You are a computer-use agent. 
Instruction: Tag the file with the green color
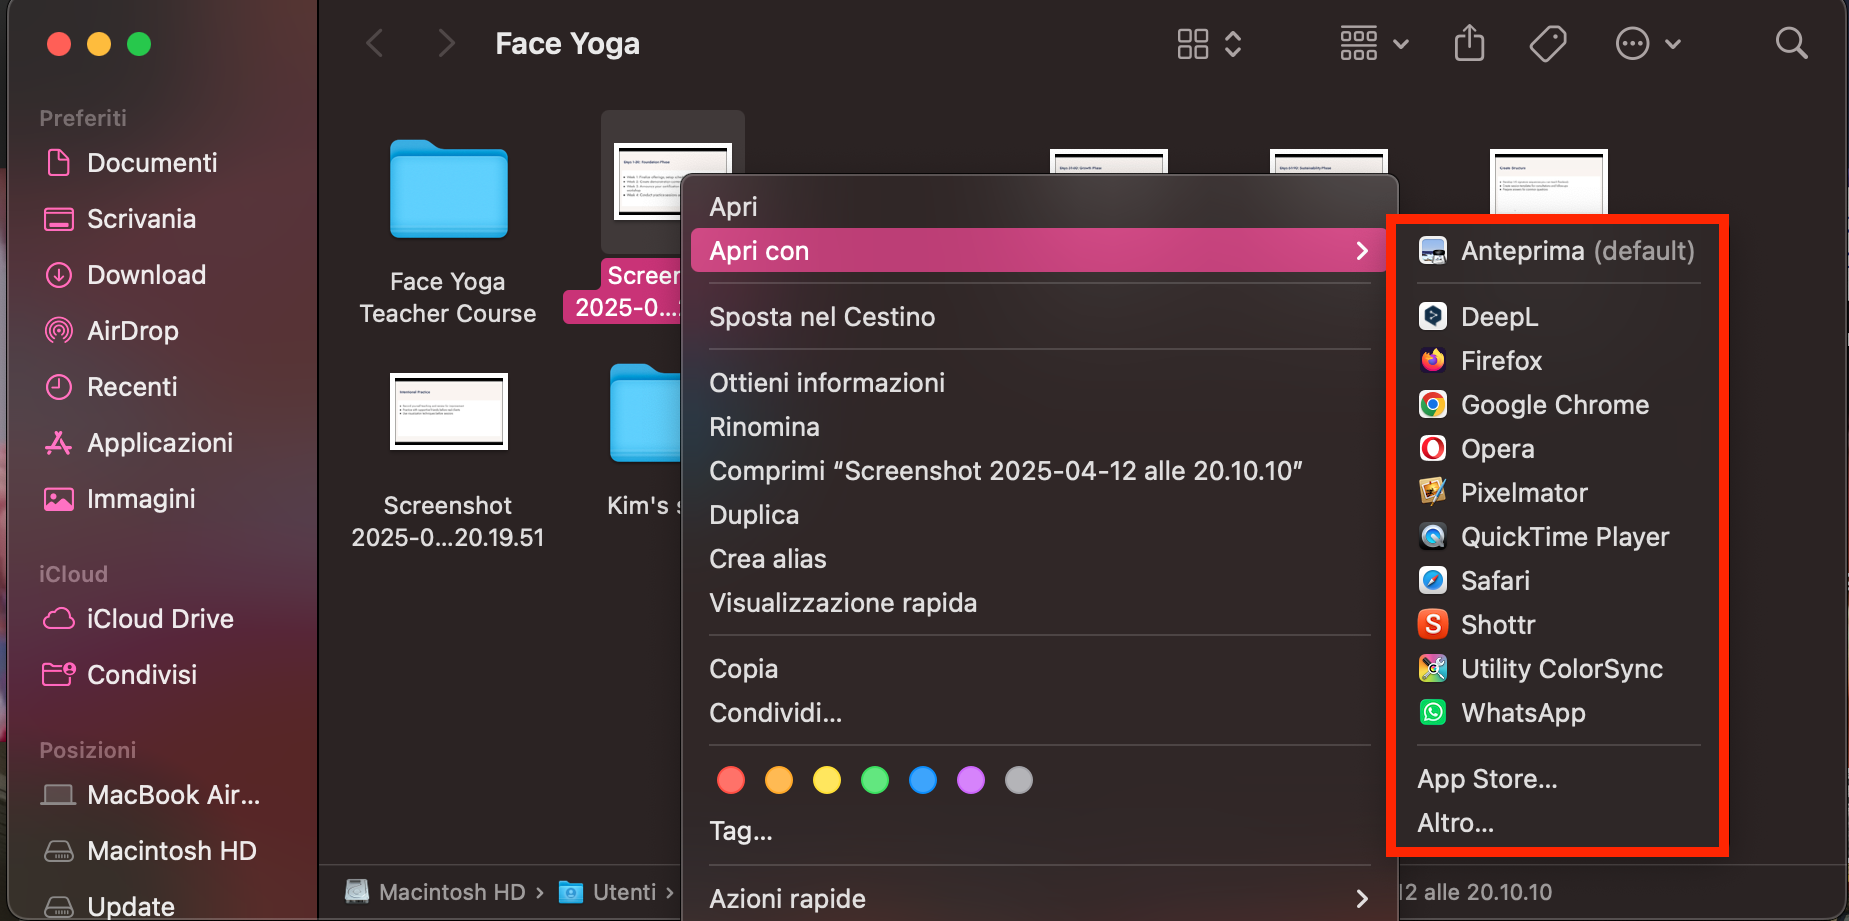(x=874, y=779)
